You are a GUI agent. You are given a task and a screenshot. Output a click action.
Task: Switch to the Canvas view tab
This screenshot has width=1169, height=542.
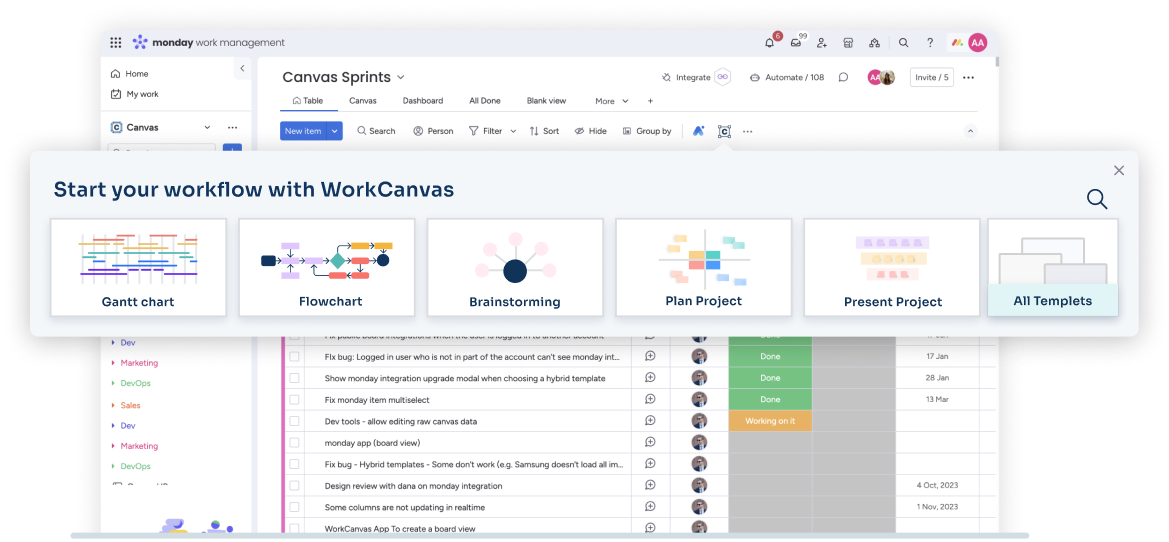click(362, 101)
